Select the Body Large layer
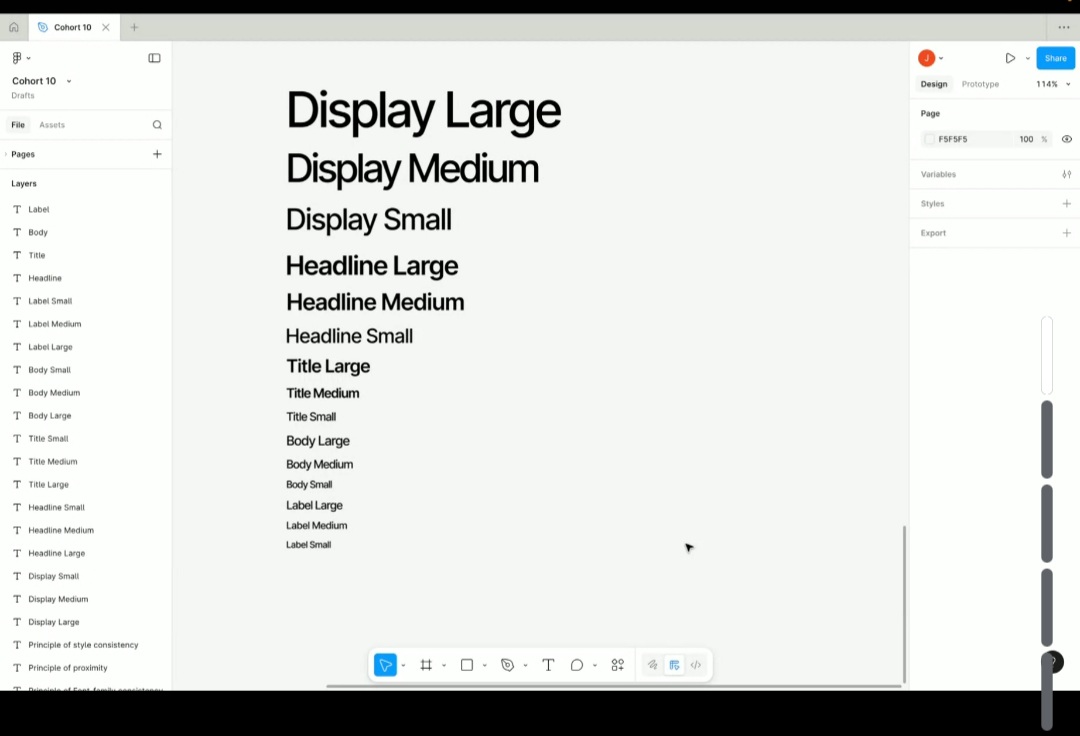 point(50,416)
